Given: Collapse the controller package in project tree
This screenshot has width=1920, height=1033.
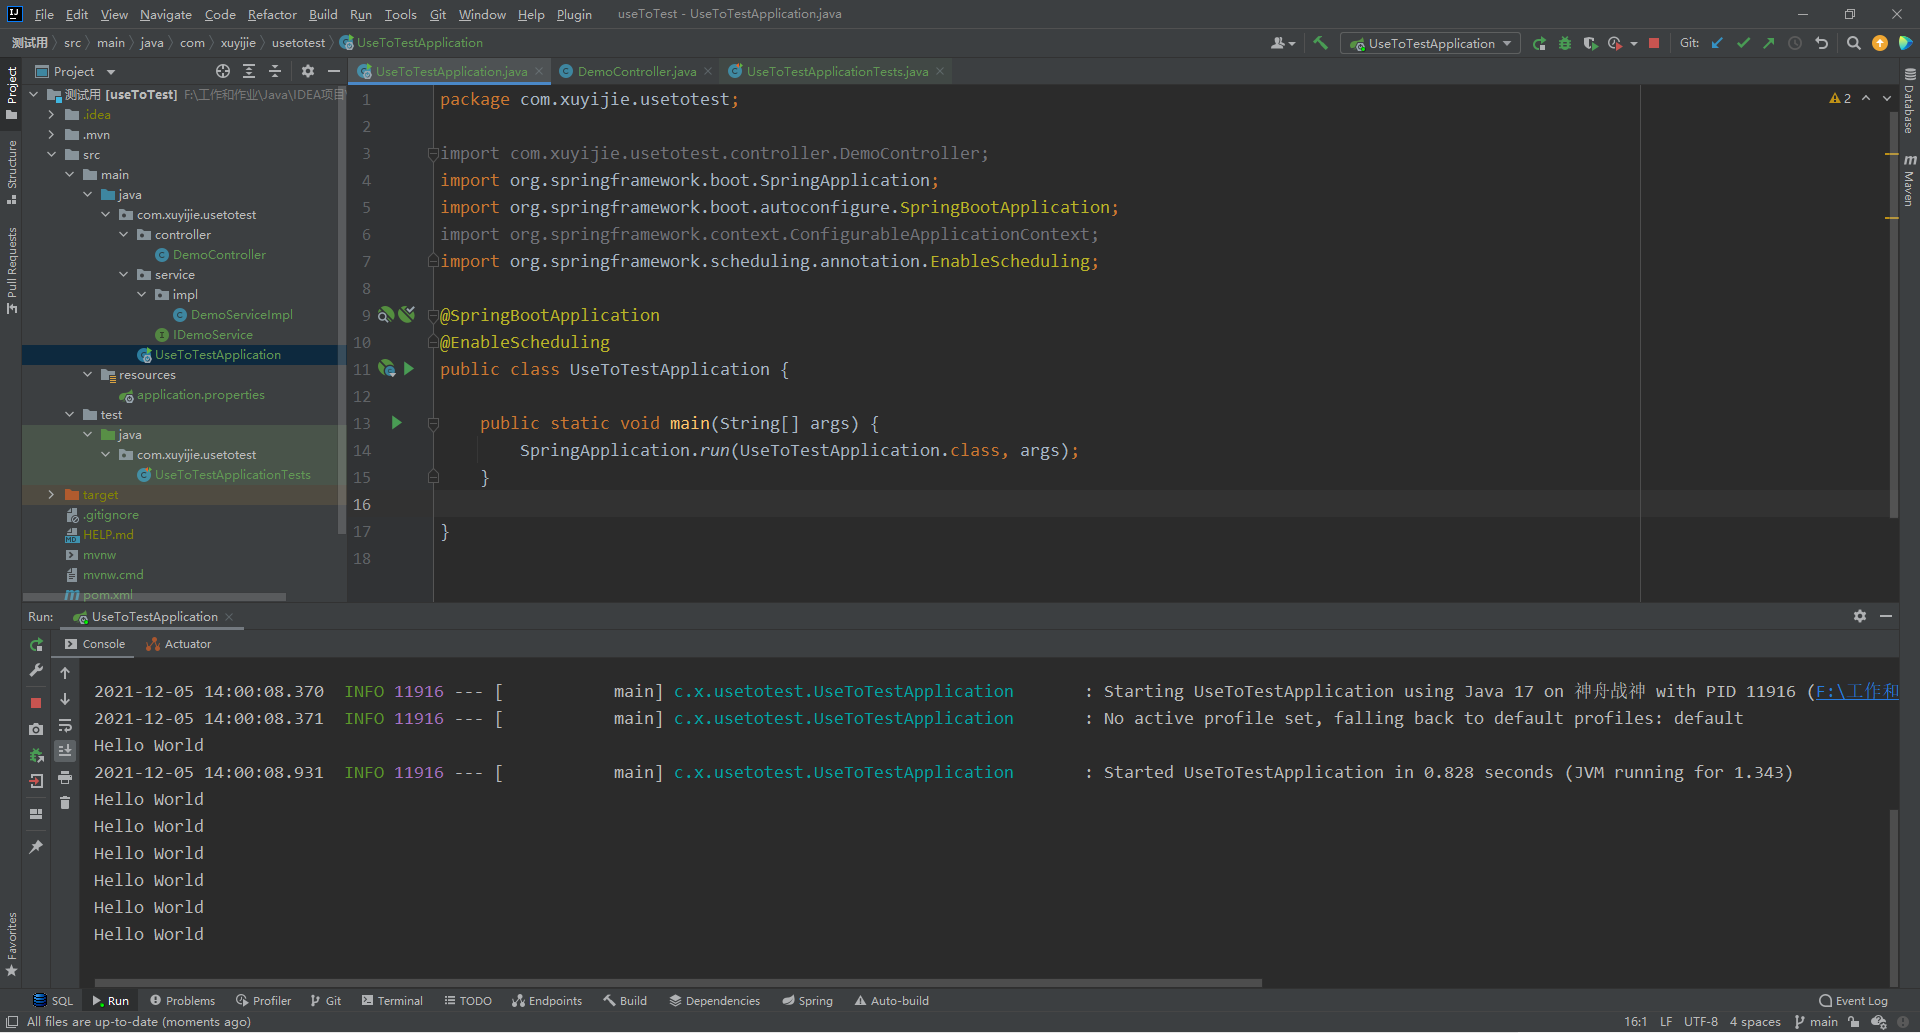Looking at the screenshot, I should click(x=124, y=235).
